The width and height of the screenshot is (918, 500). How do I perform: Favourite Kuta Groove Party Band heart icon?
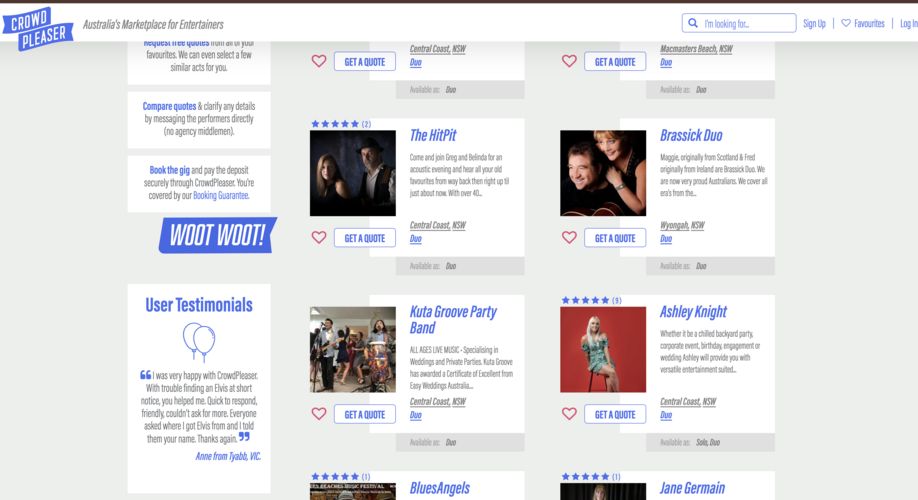(x=318, y=414)
